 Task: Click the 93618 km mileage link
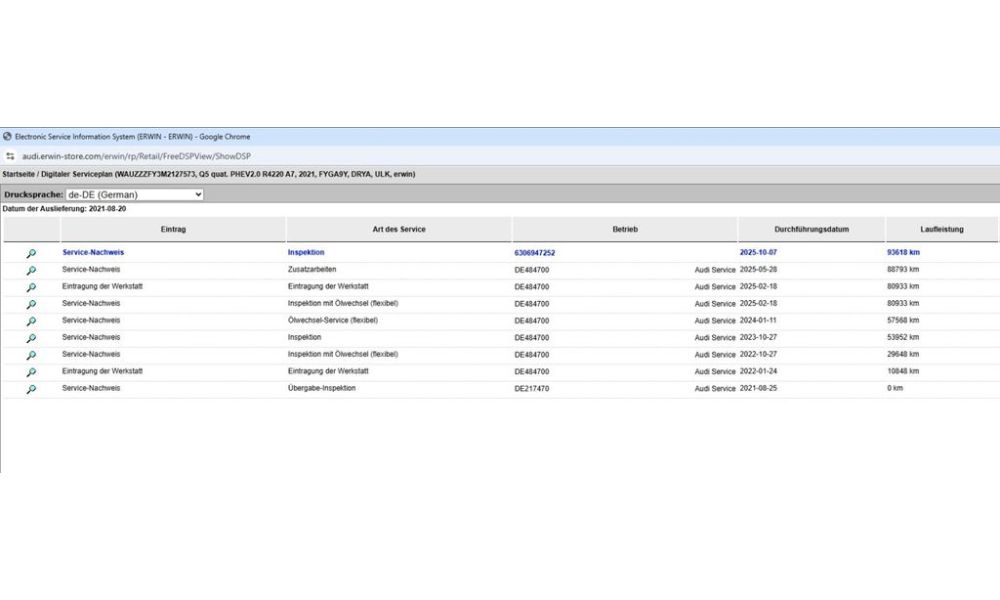(x=903, y=253)
